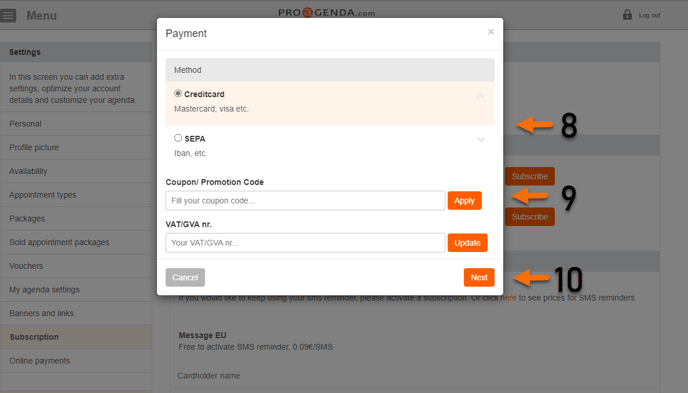Select the Creditcard payment method
The width and height of the screenshot is (688, 393).
click(x=178, y=93)
